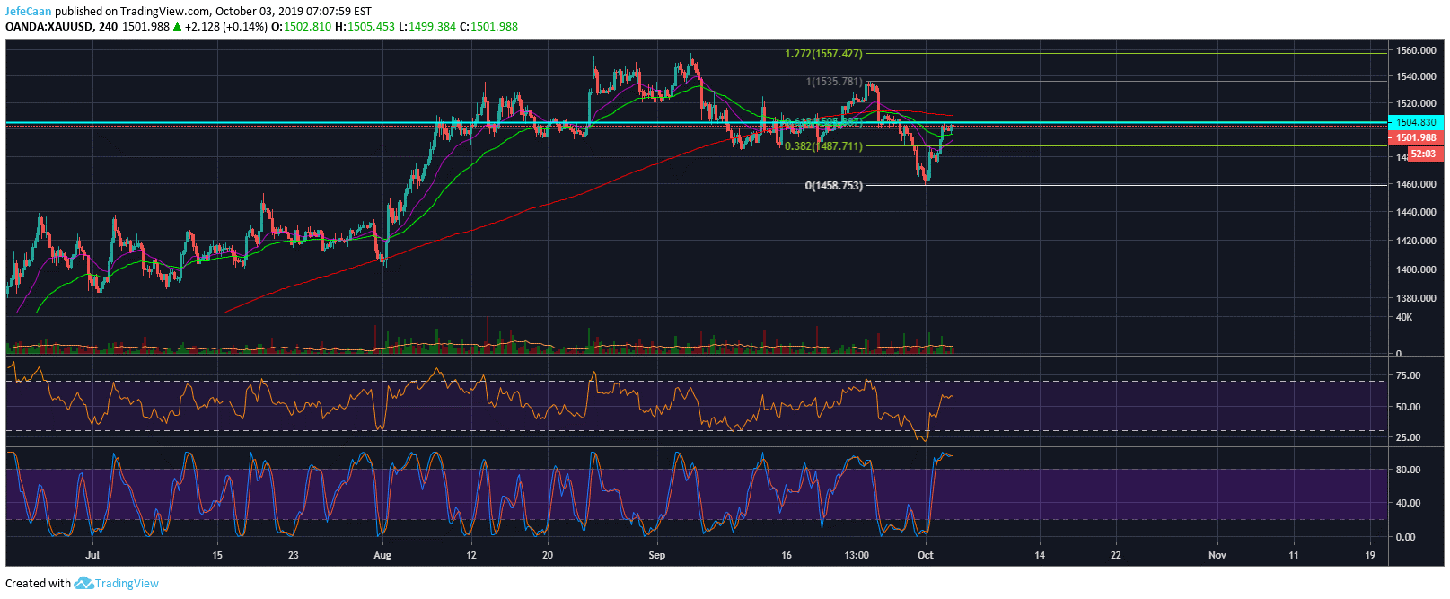The height and width of the screenshot is (599, 1450).
Task: Click the 23 date label on the time axis
Action: click(292, 553)
